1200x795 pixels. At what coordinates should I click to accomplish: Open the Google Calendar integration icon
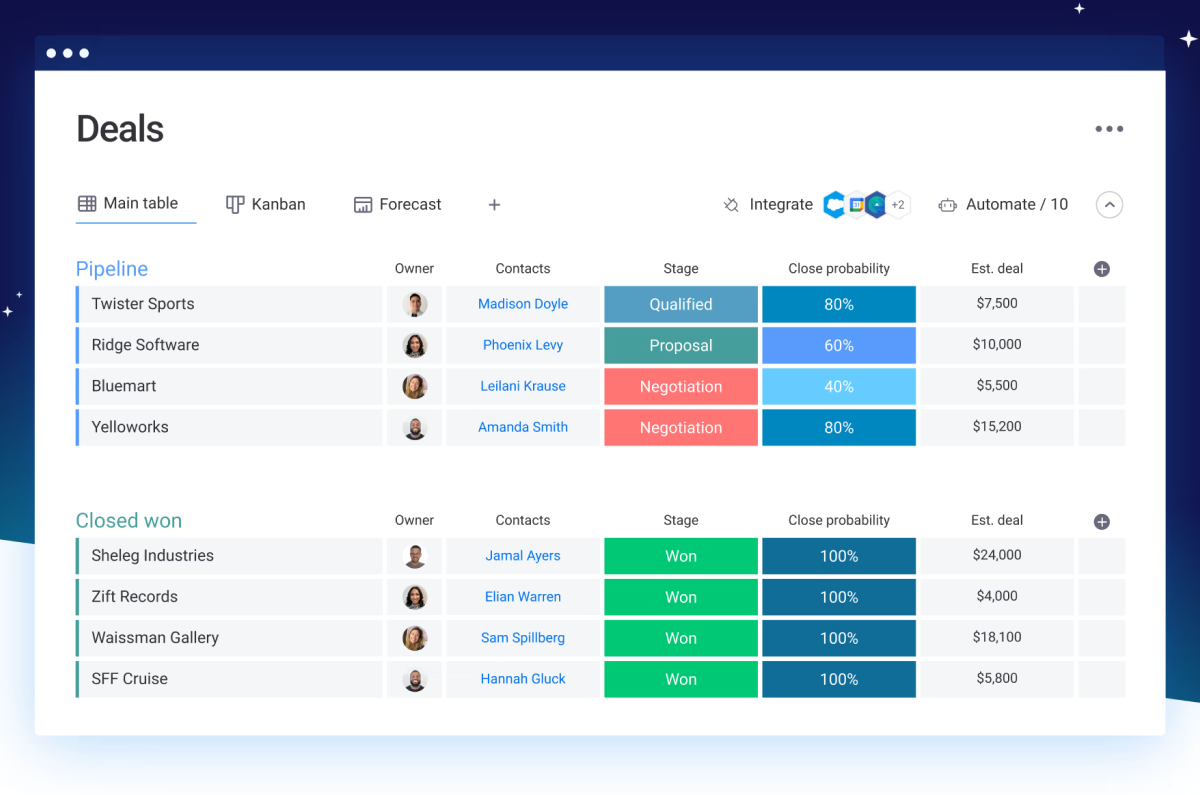click(x=856, y=205)
